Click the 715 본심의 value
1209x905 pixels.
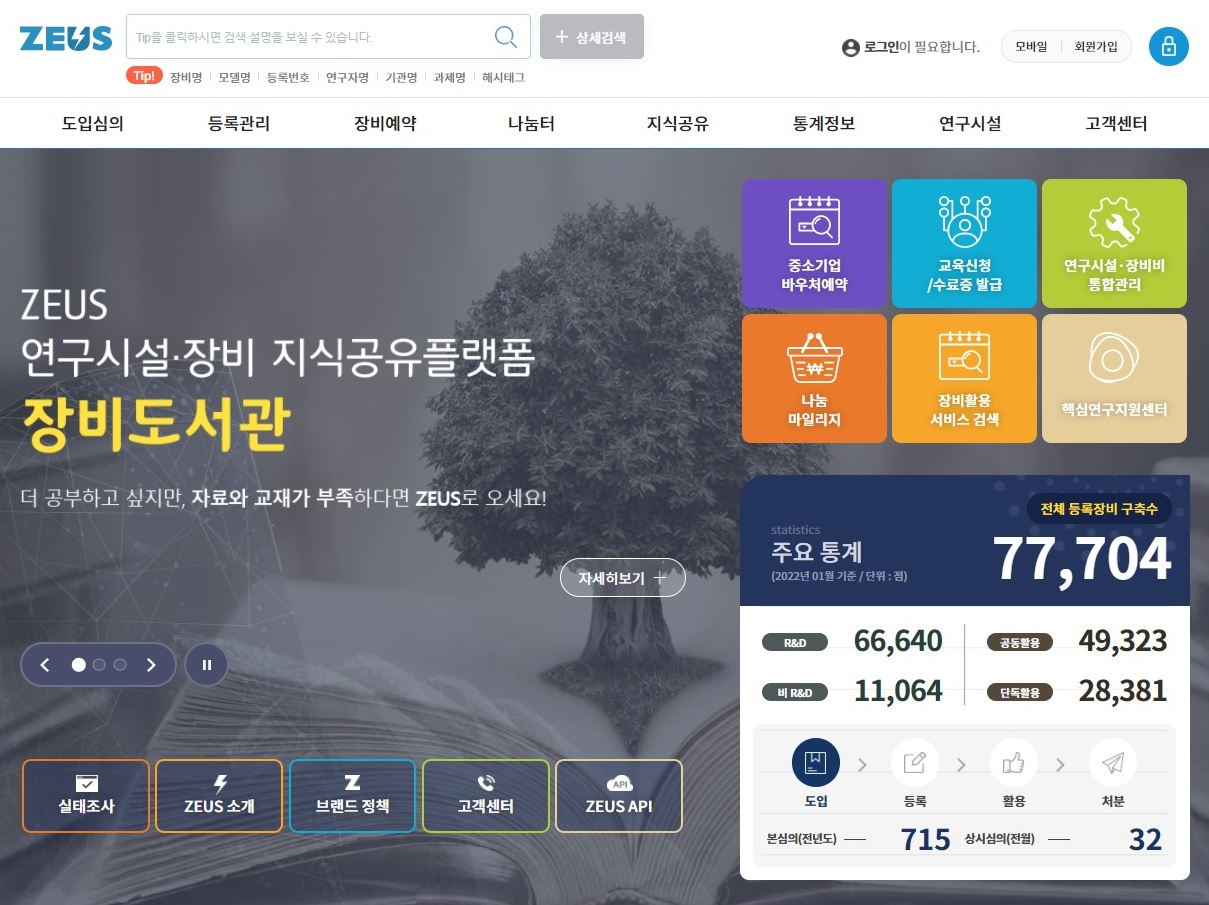coord(925,839)
